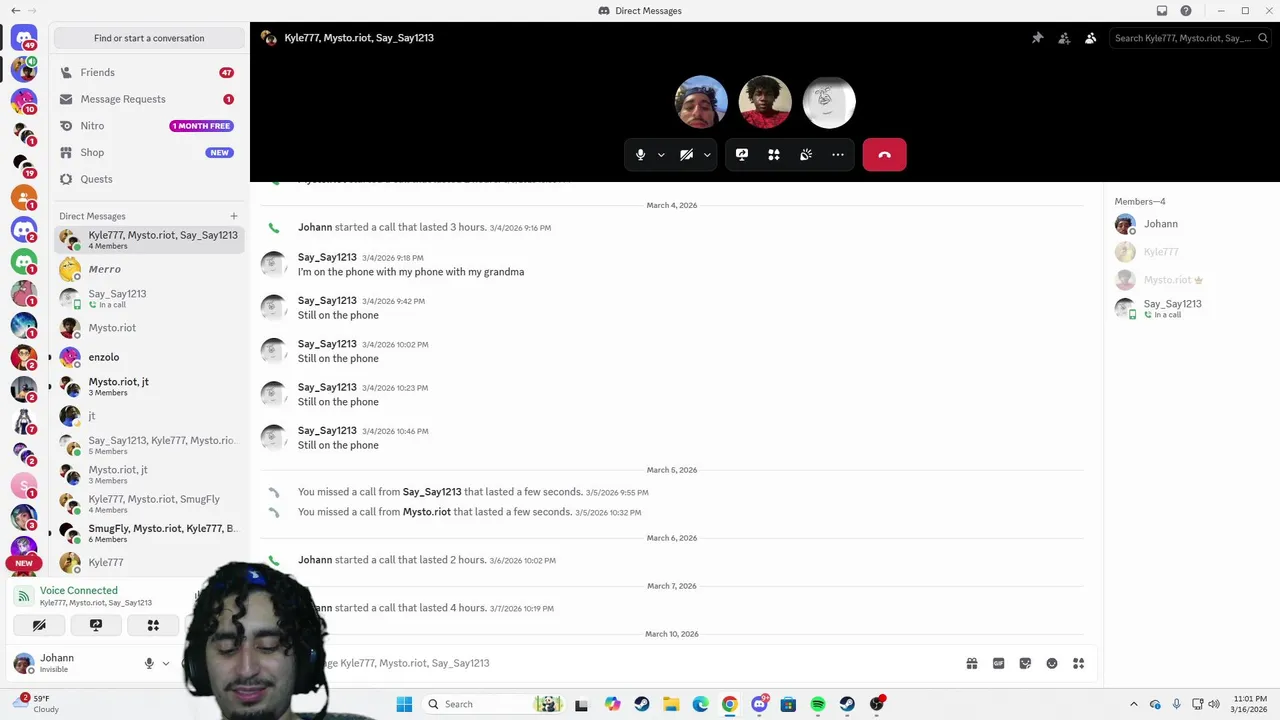The image size is (1280, 720).
Task: Open the help icon in the title bar
Action: 1186,11
